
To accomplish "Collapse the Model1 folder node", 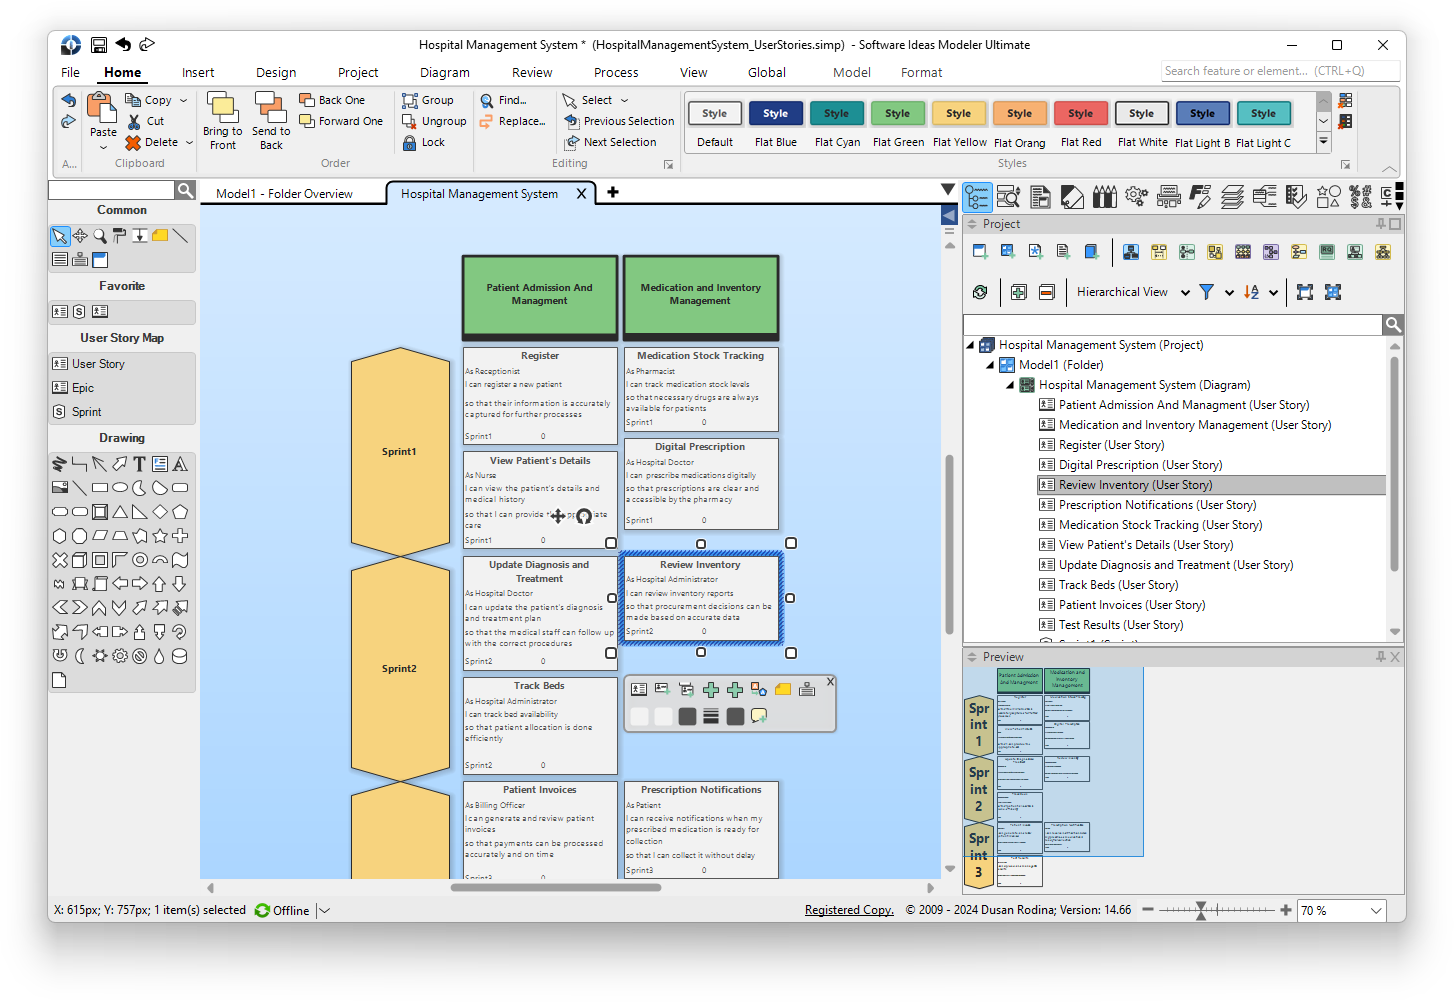I will click(x=990, y=365).
